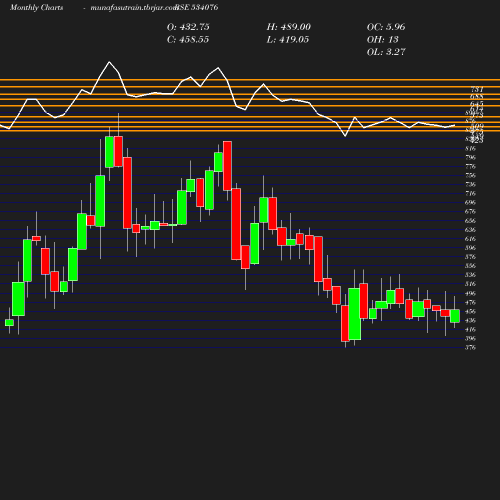This screenshot has height=500, width=500.
Task: Click the 576 price axis label
Action: pyautogui.click(x=470, y=257)
